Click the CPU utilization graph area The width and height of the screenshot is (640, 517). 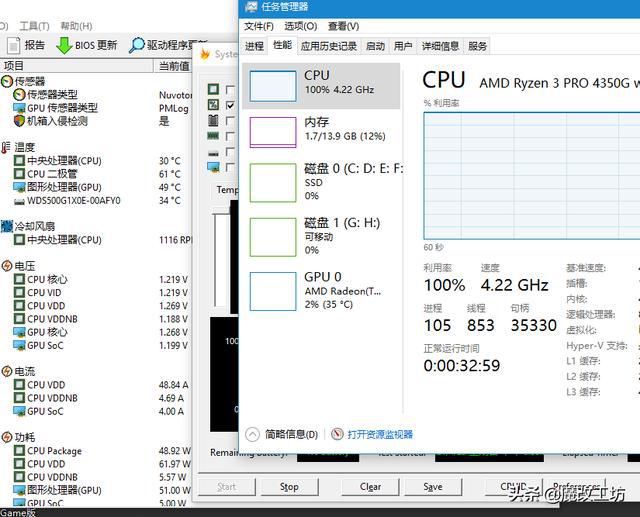click(x=532, y=176)
